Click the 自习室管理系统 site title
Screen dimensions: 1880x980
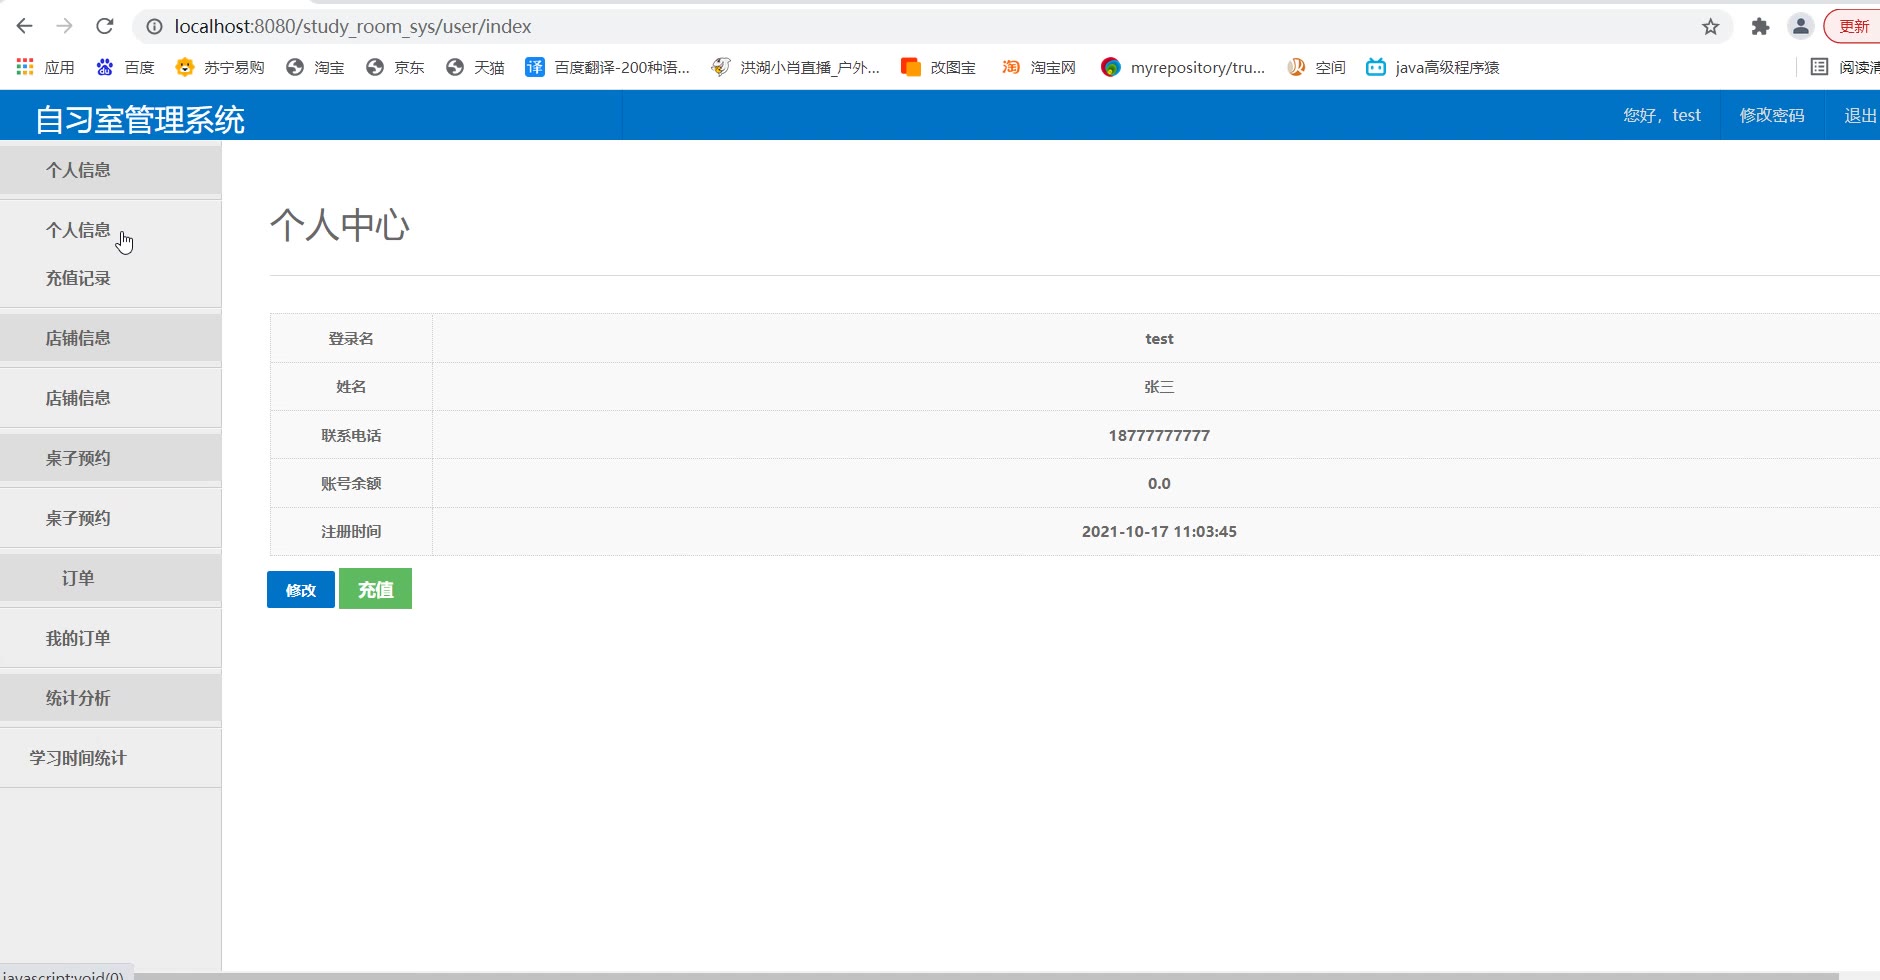pyautogui.click(x=140, y=119)
